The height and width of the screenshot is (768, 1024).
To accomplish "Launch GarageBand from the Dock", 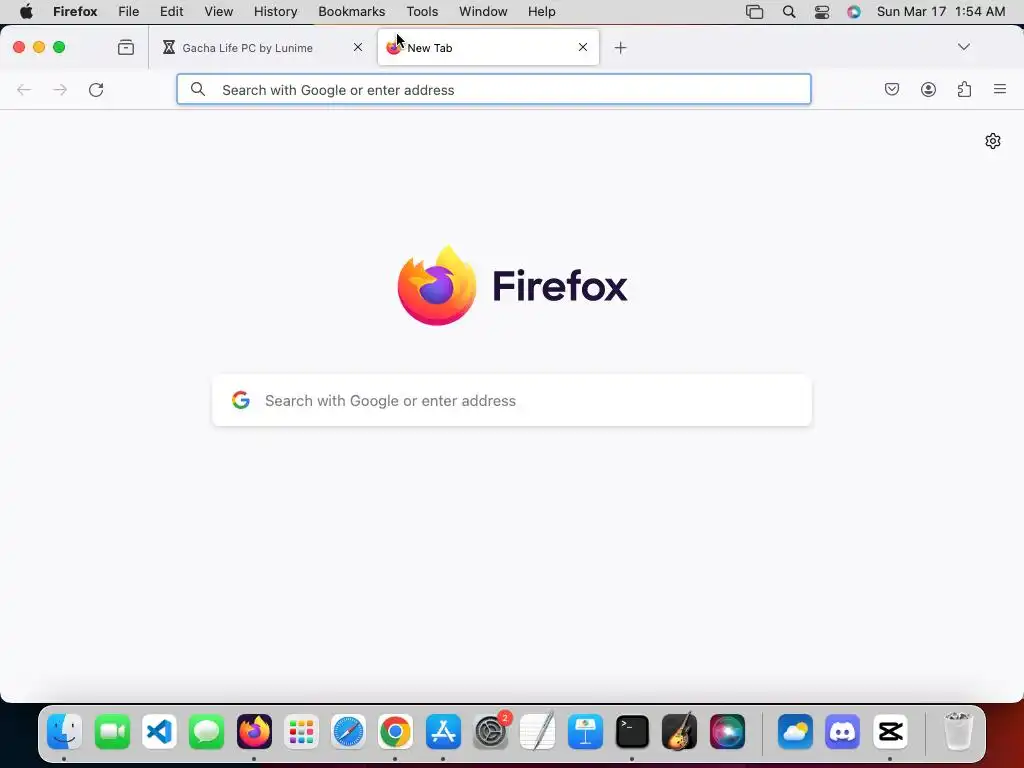I will coord(679,731).
